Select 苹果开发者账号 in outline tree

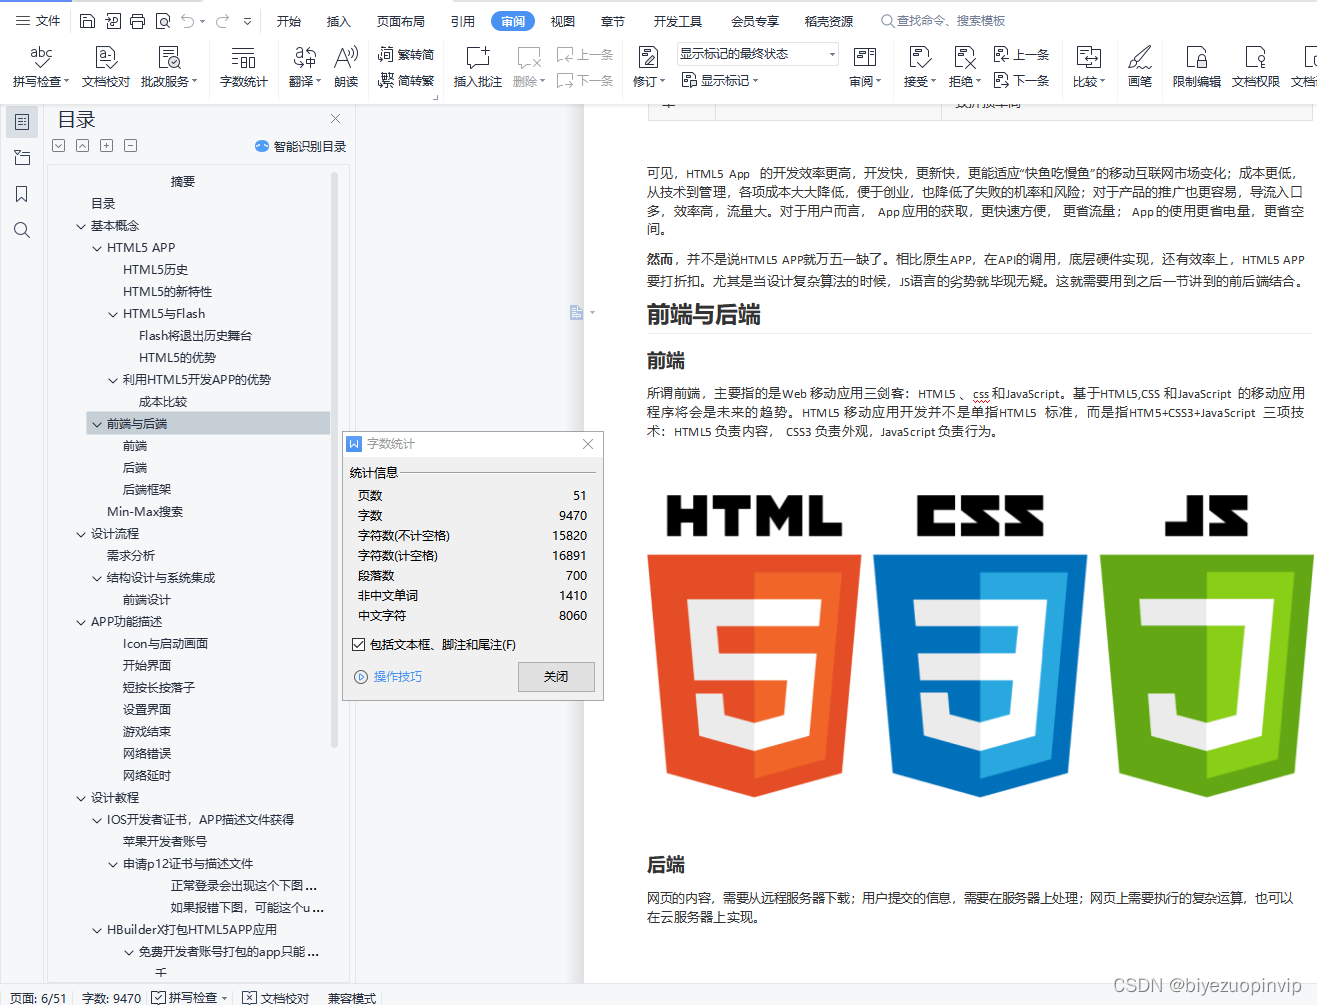[165, 842]
